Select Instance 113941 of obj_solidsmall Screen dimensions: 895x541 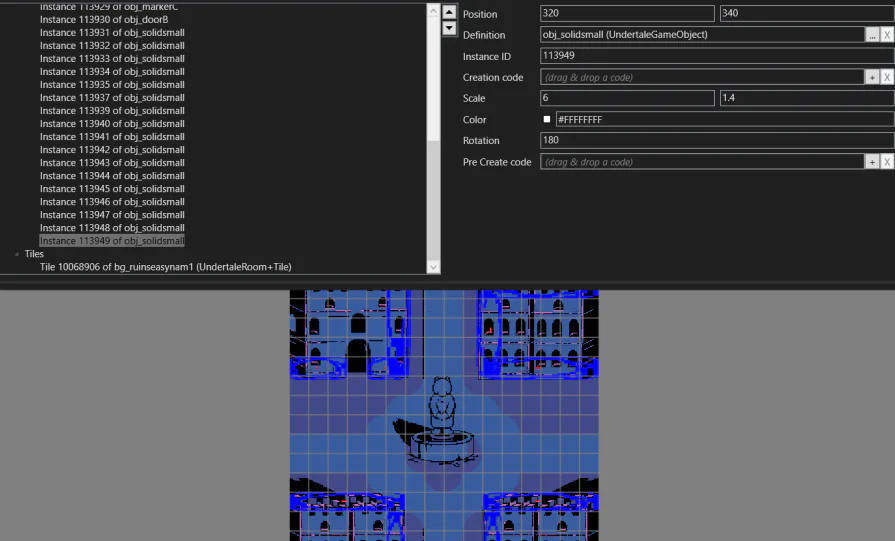coord(112,137)
